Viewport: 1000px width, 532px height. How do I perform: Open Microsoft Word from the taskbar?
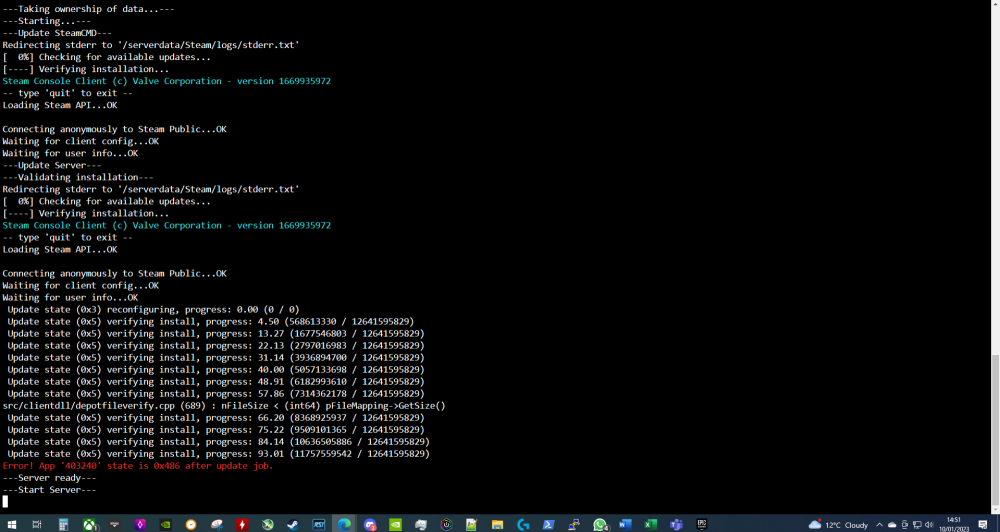tap(625, 524)
